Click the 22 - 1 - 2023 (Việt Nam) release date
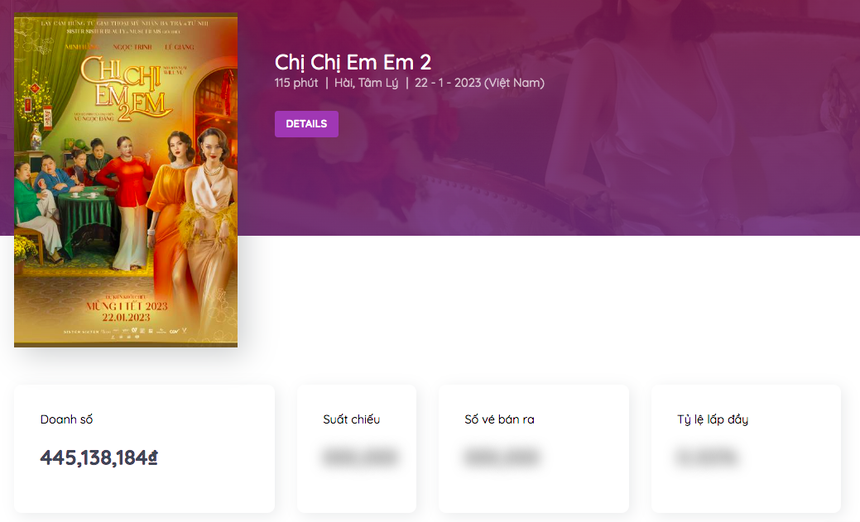 pyautogui.click(x=479, y=83)
